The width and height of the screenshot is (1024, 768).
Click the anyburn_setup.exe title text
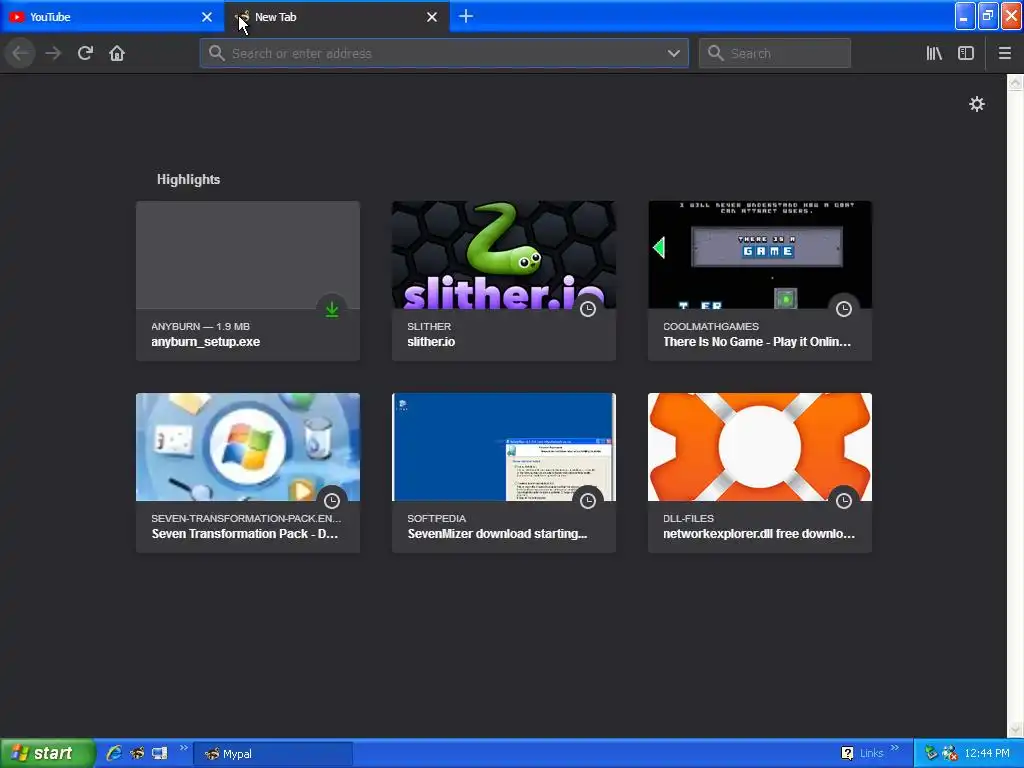tap(206, 342)
